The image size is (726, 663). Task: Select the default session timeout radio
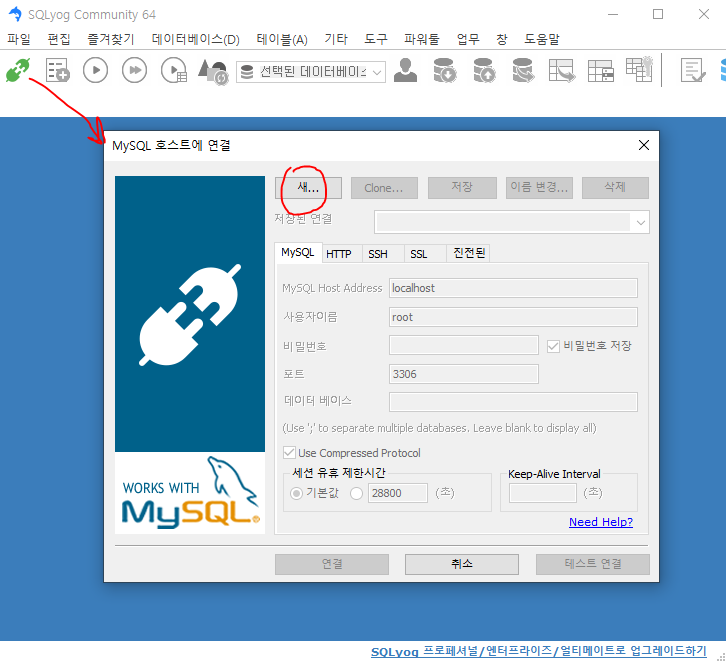pyautogui.click(x=296, y=494)
